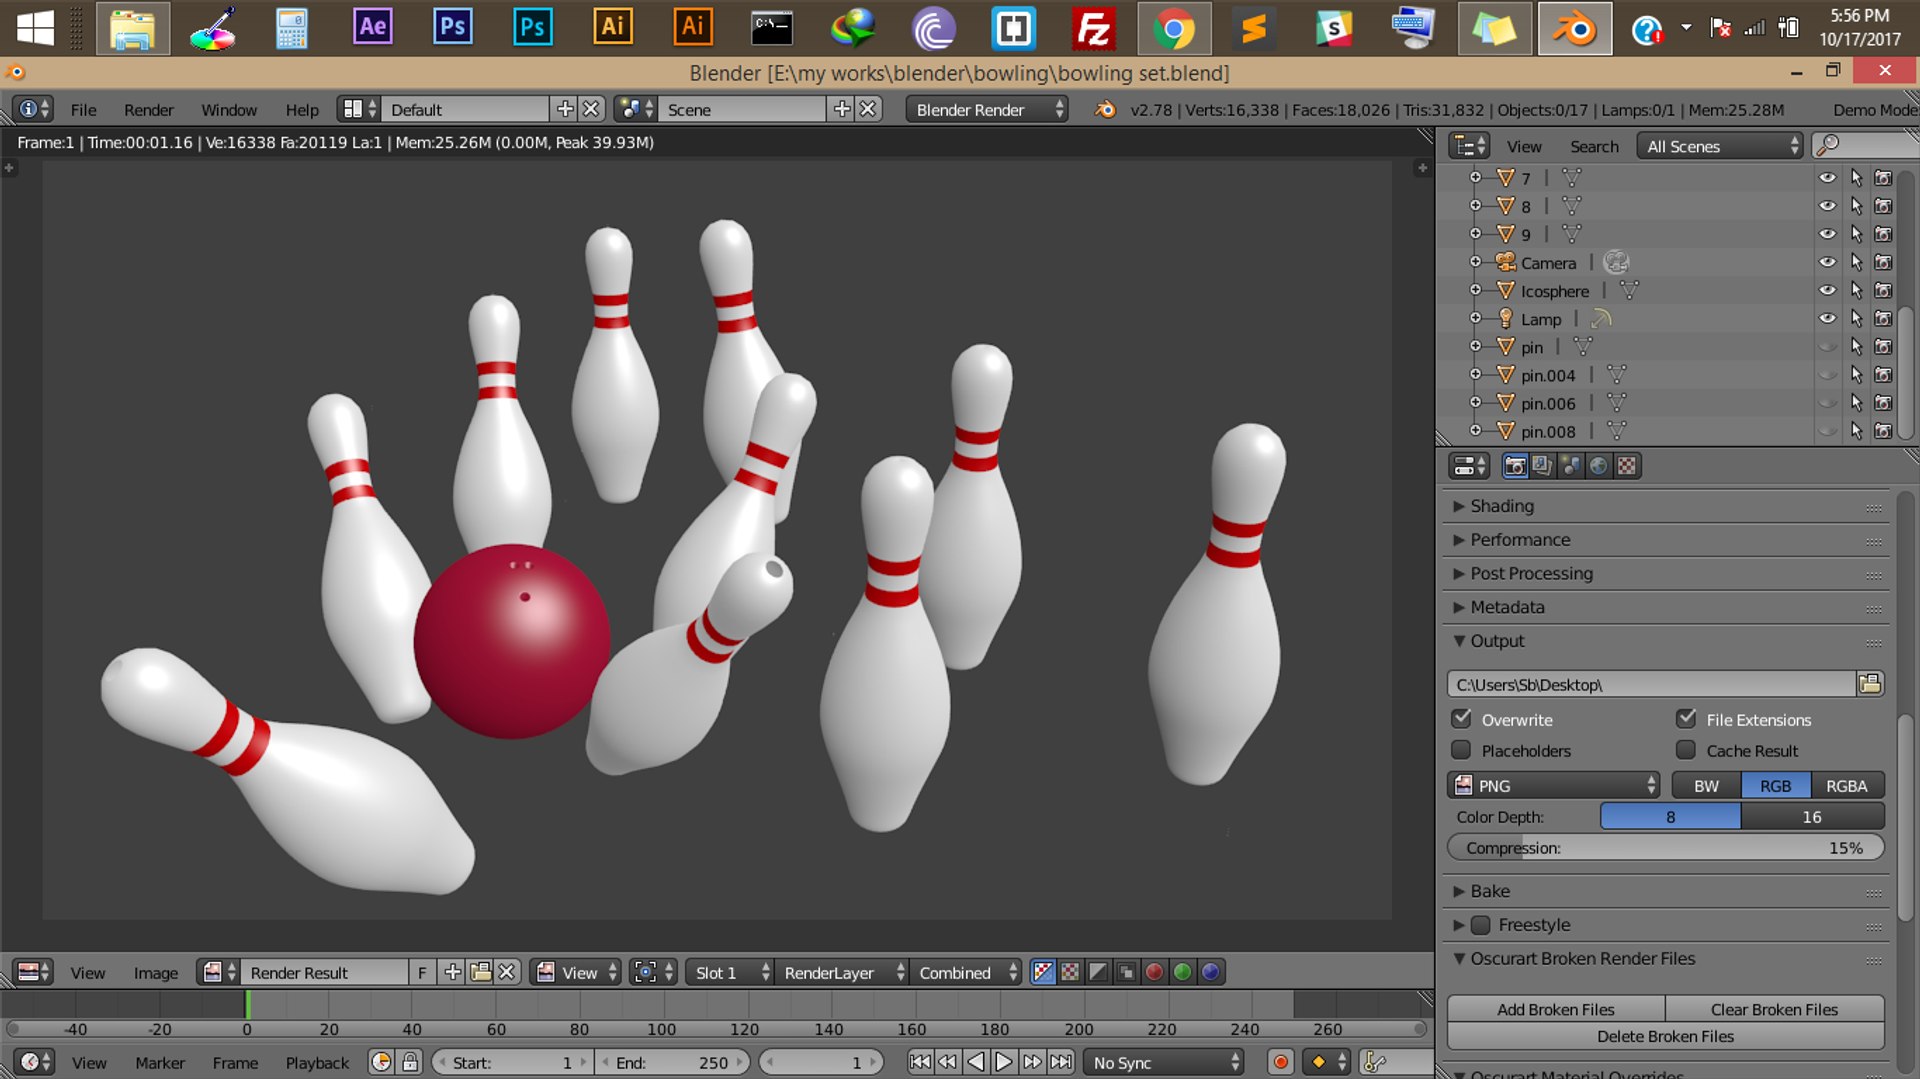Open the Render menu
Screen dimensions: 1920x1079
pyautogui.click(x=148, y=109)
